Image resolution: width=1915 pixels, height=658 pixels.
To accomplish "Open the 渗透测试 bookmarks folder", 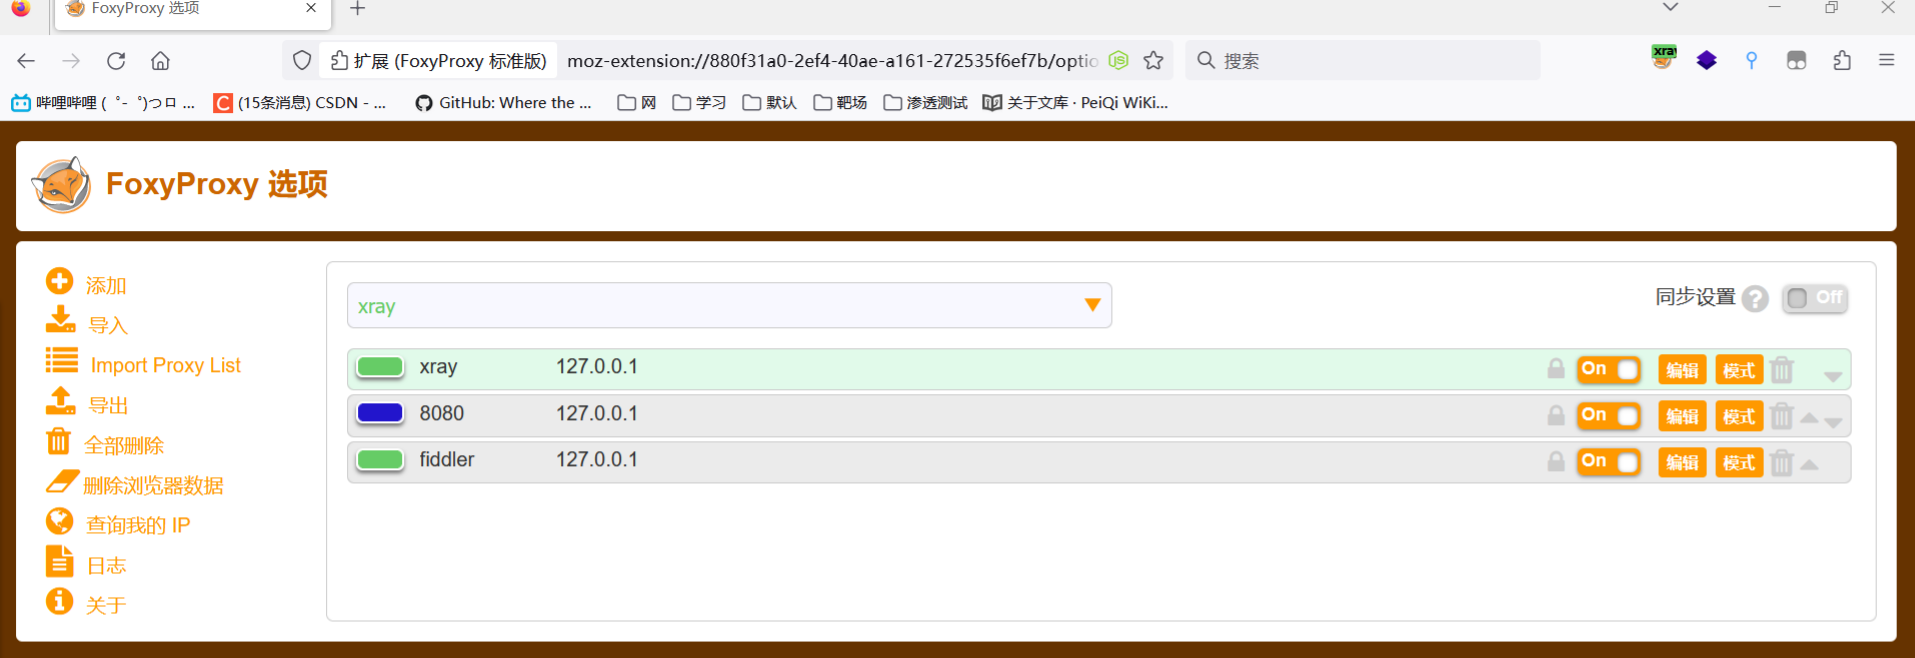I will [925, 102].
